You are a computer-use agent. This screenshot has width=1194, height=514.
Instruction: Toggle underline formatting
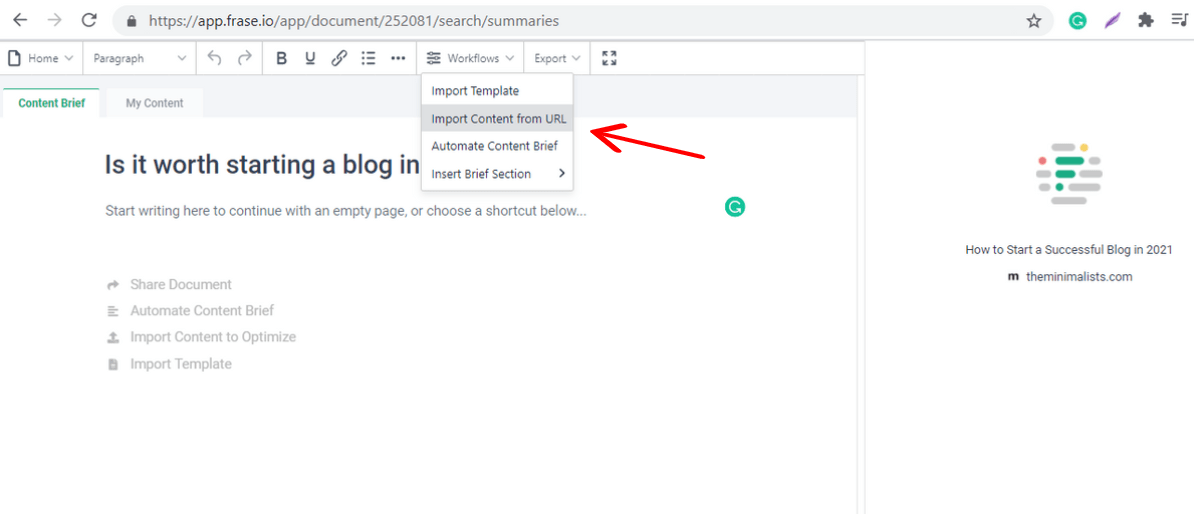pos(310,58)
